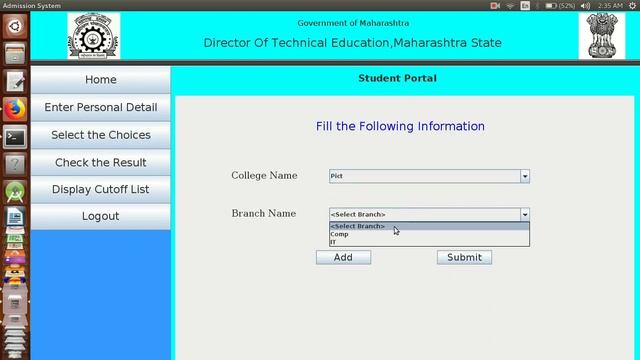This screenshot has width=640, height=360.
Task: Open the Files manager from the launcher
Action: (15, 53)
